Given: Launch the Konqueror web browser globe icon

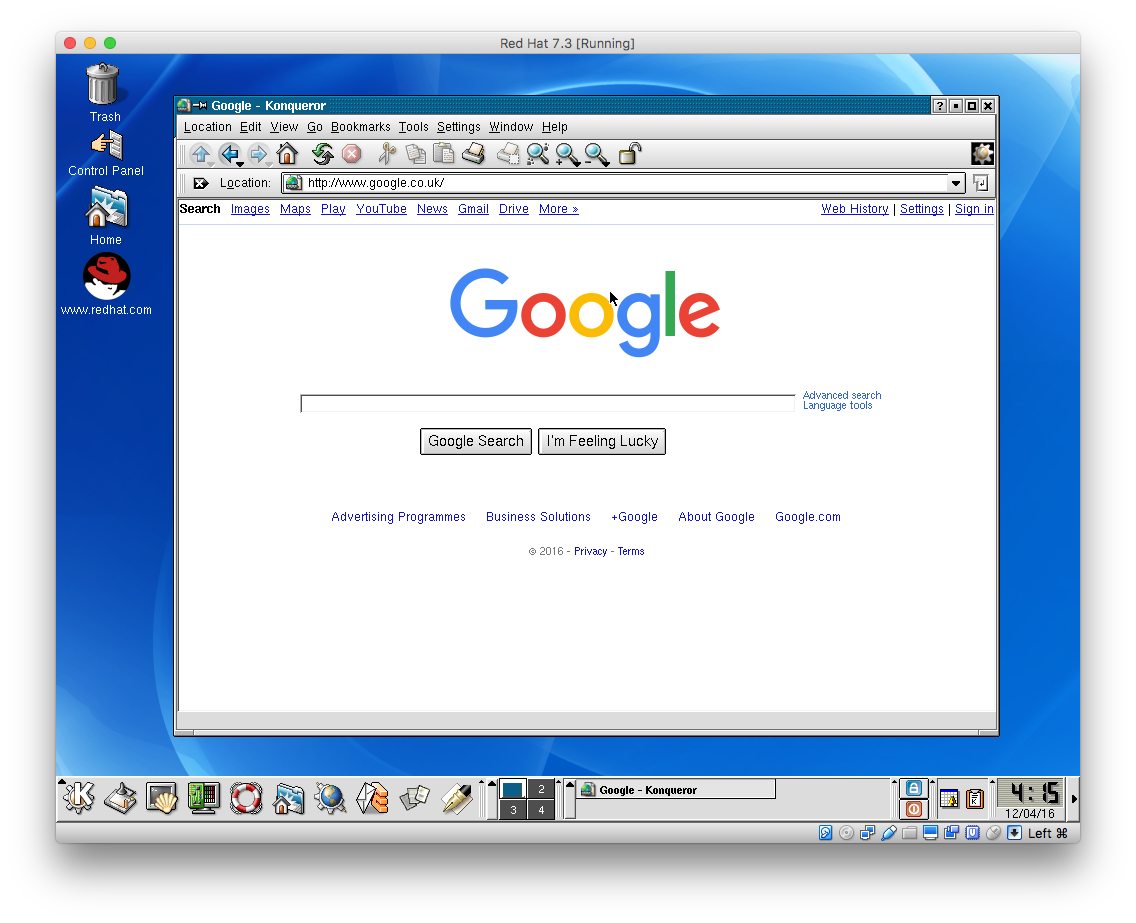Looking at the screenshot, I should click(x=330, y=798).
